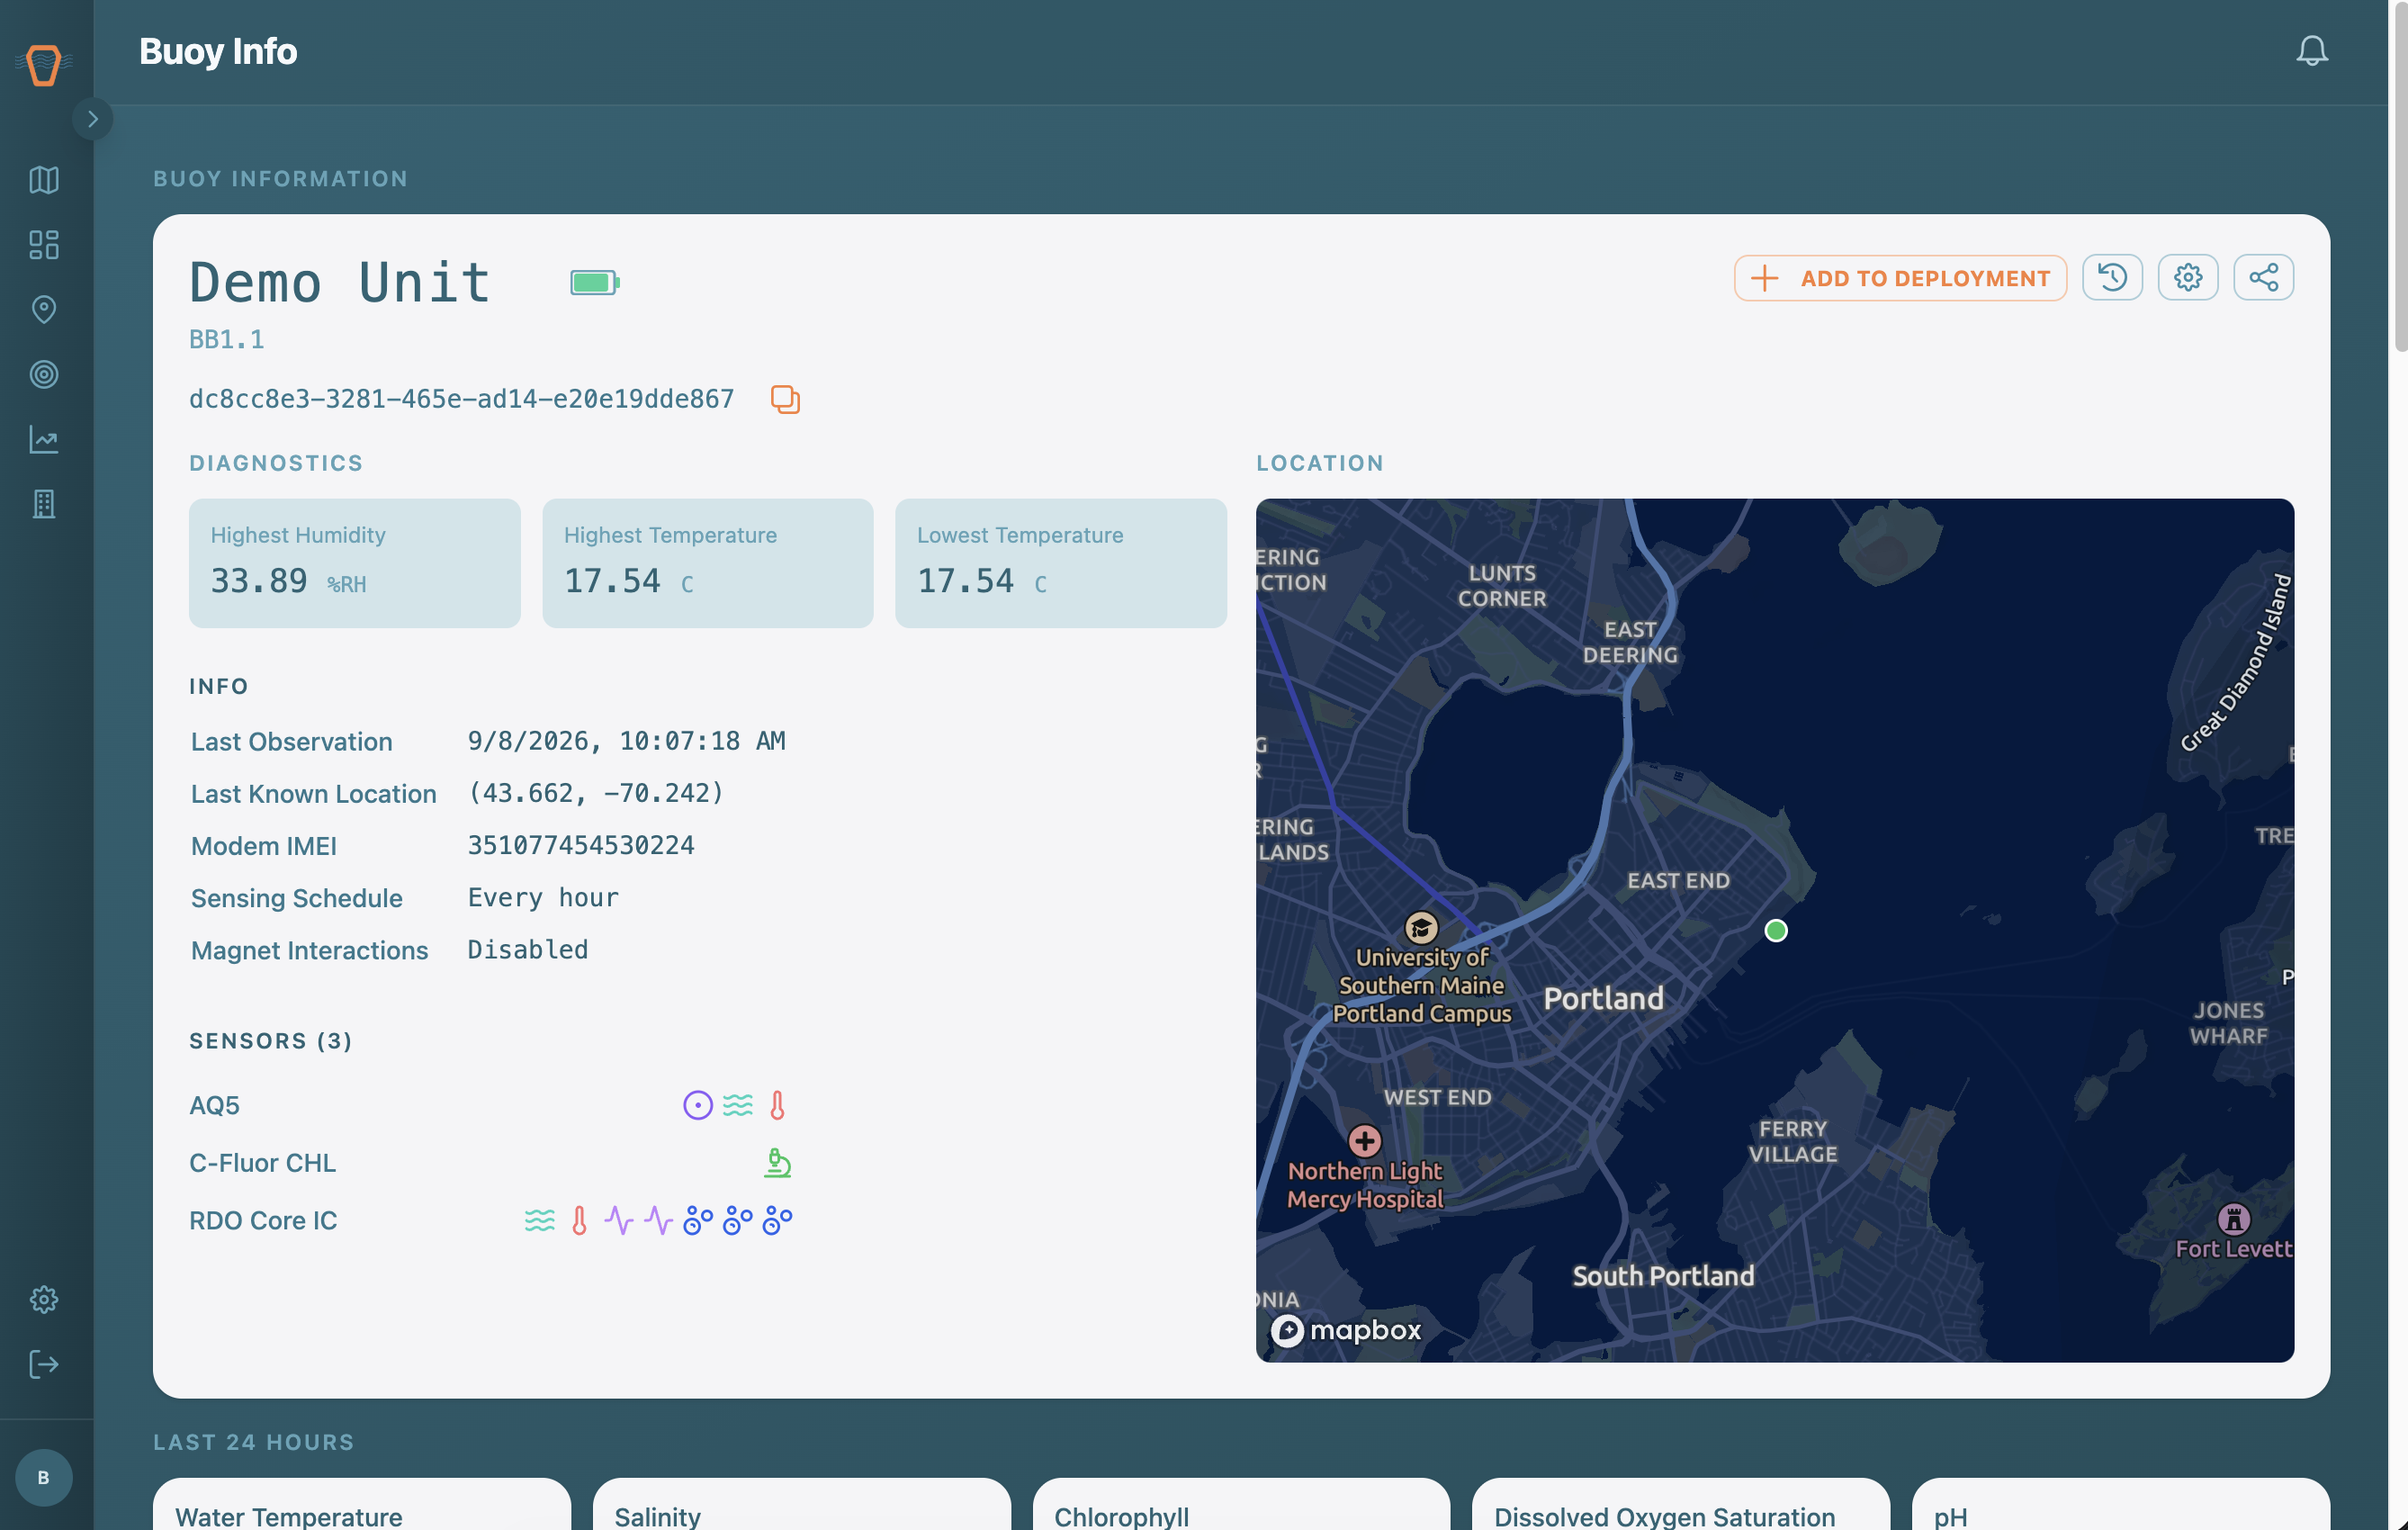This screenshot has height=1530, width=2408.
Task: Open the notifications bell
Action: [x=2311, y=51]
